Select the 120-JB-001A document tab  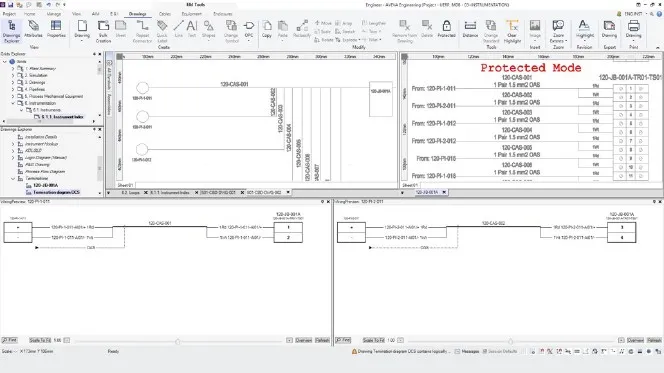pos(426,192)
